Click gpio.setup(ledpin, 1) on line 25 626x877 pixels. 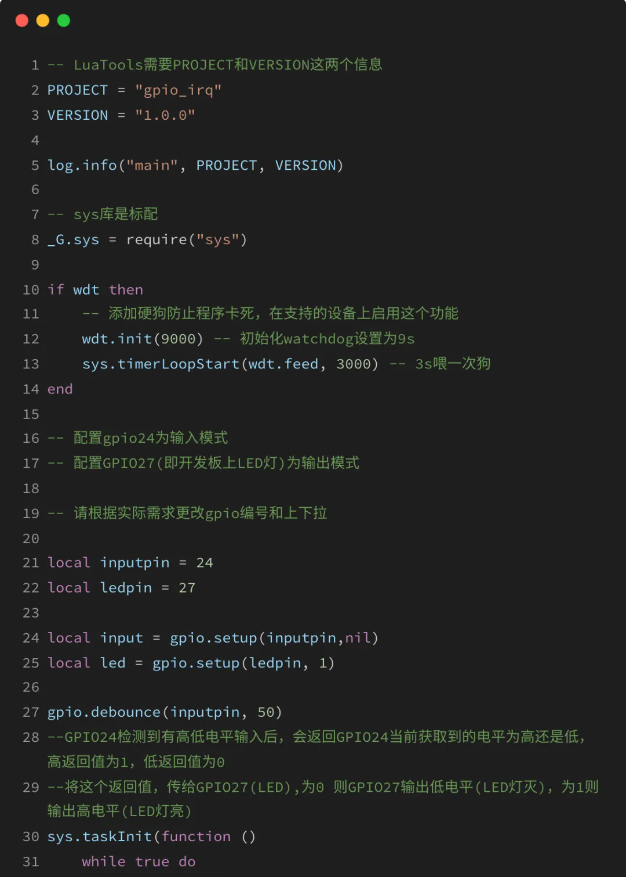point(243,663)
